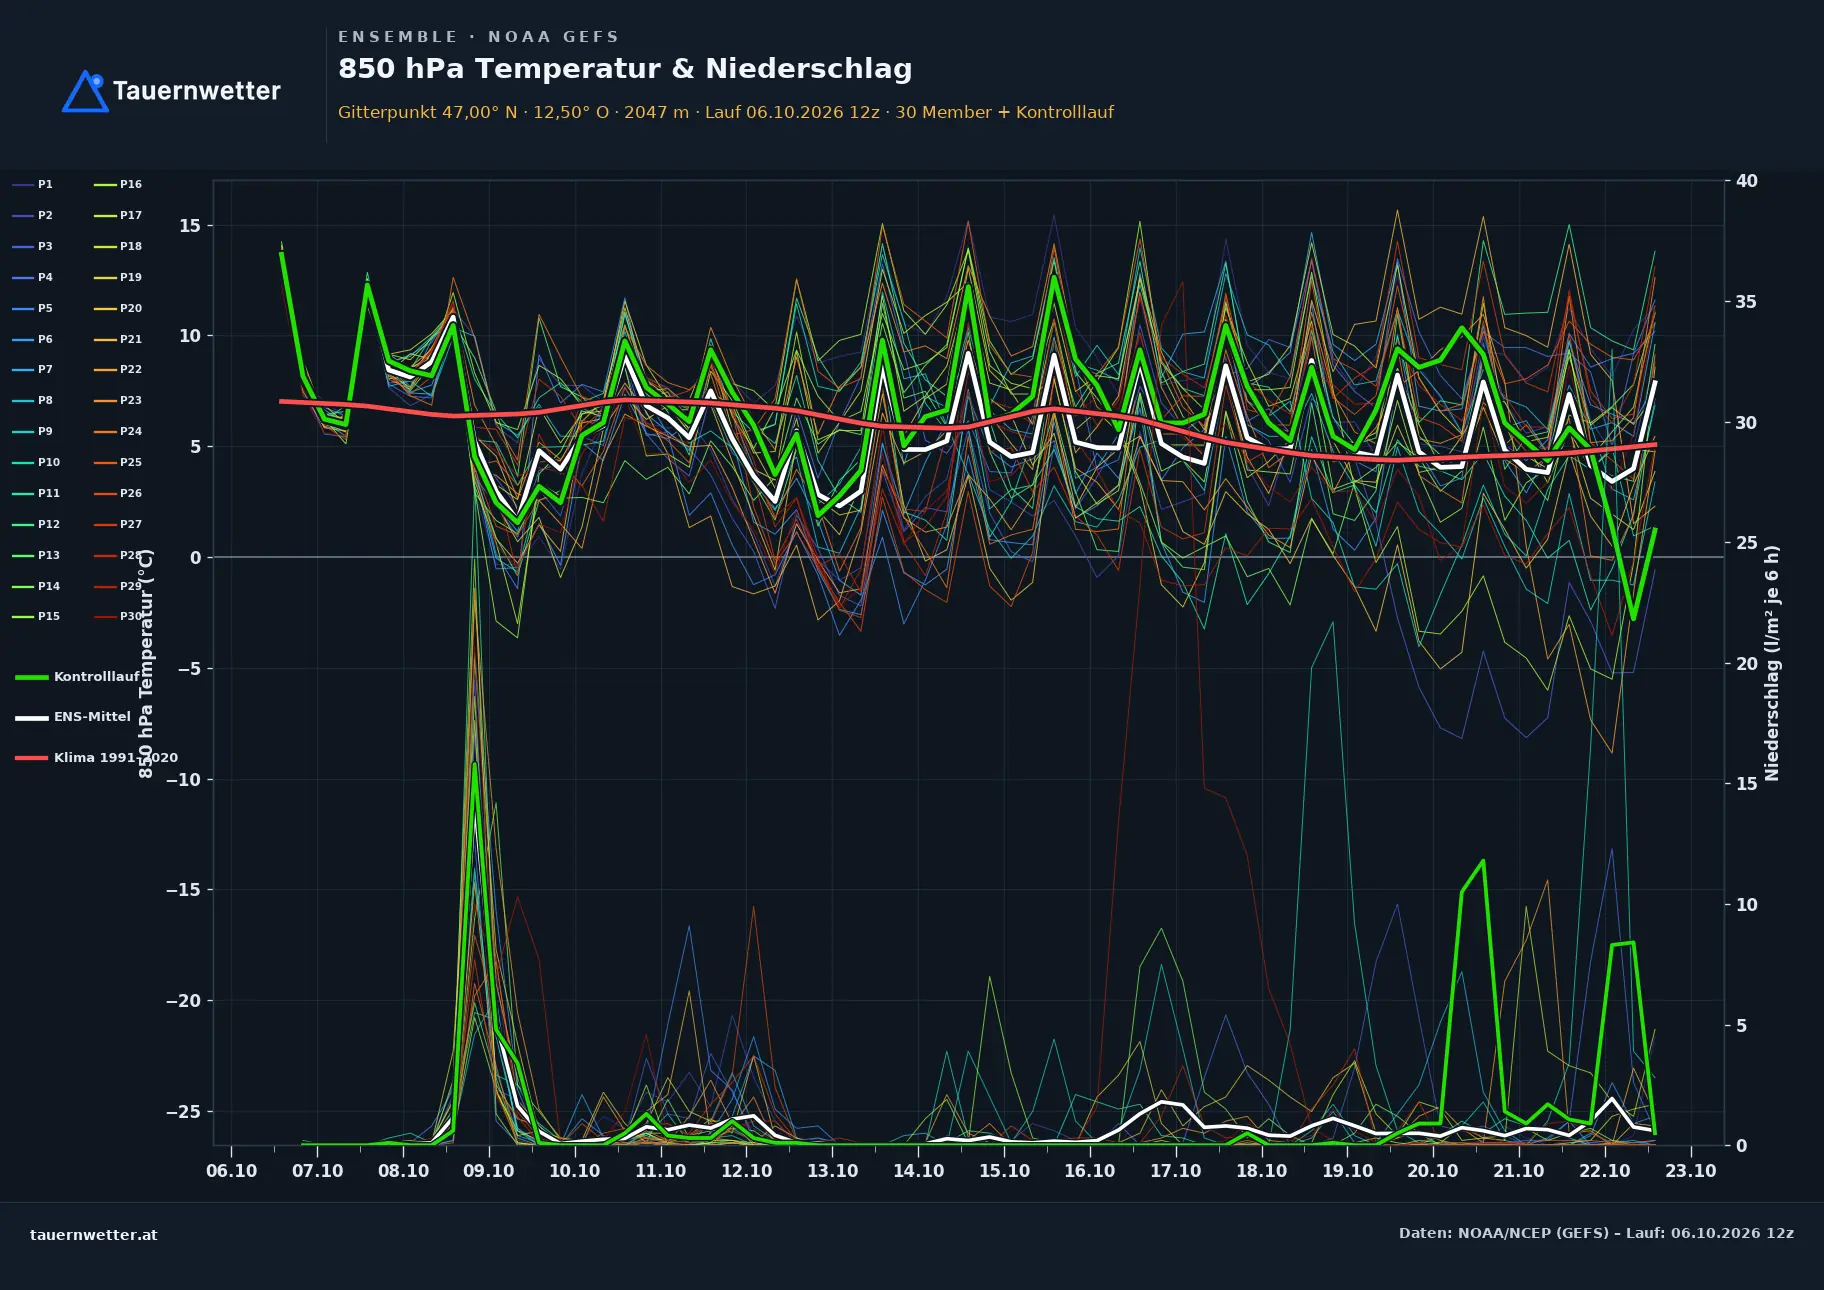
Task: Open the tauernwetter.at footer link
Action: (x=94, y=1235)
